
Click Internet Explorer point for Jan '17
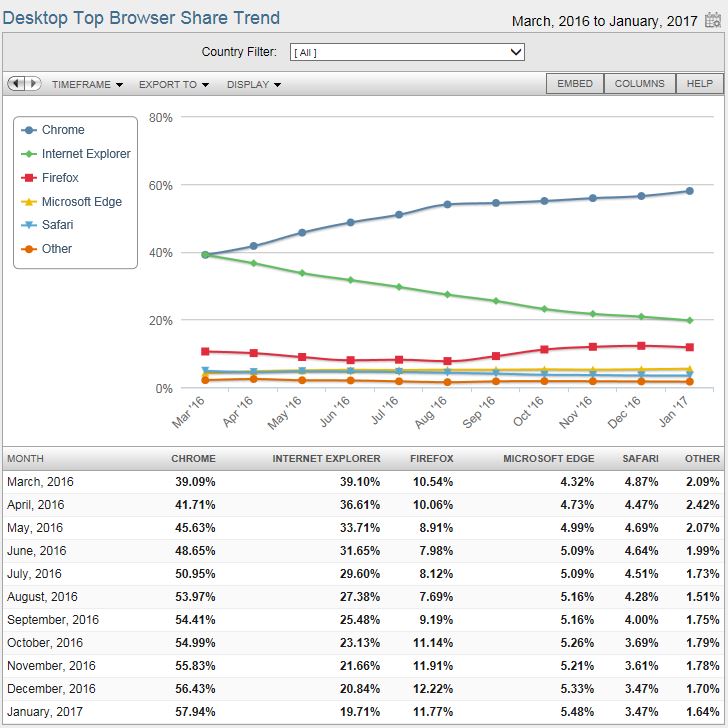pyautogui.click(x=689, y=321)
